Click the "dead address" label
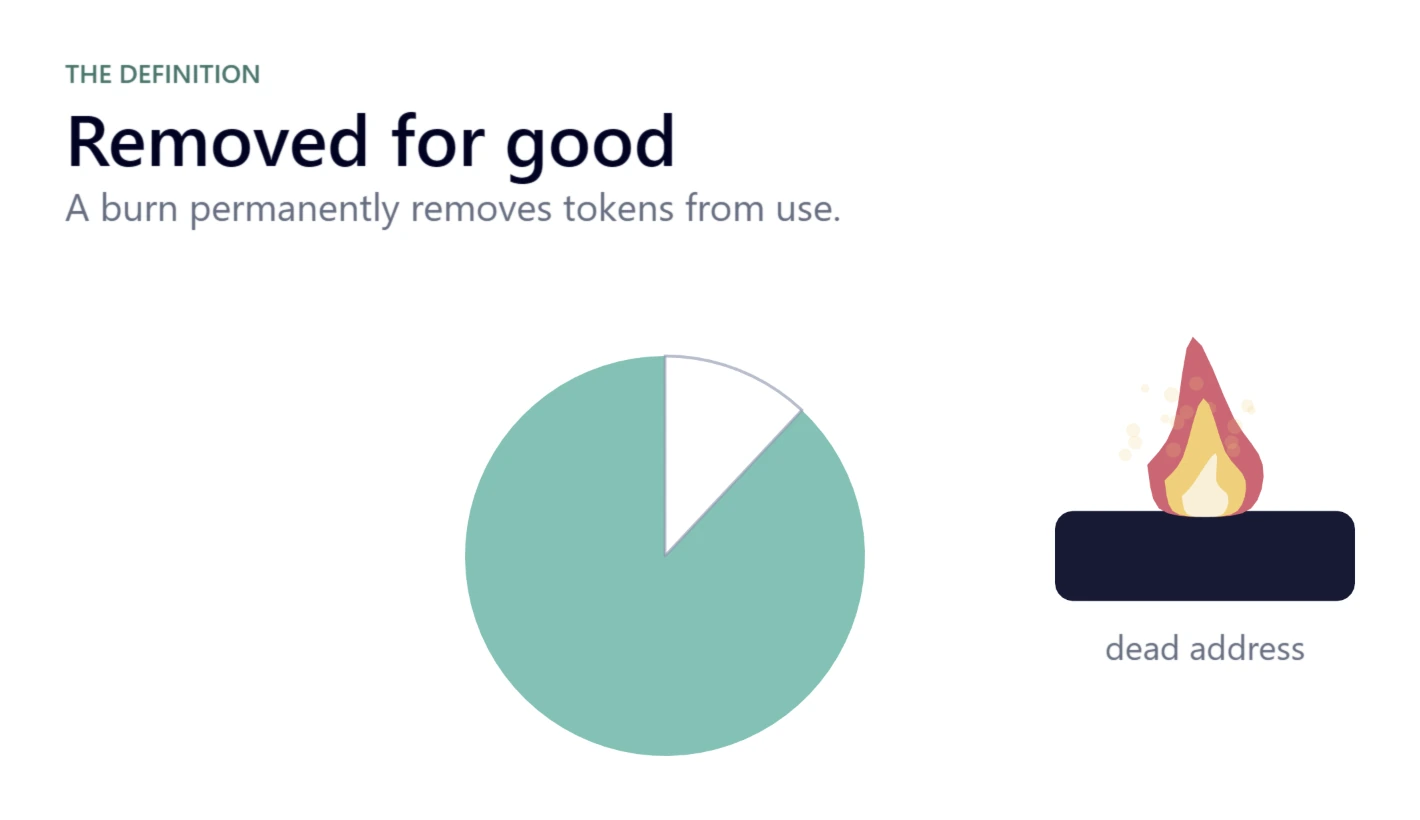Viewport: 1420px width, 820px height. pyautogui.click(x=1204, y=648)
